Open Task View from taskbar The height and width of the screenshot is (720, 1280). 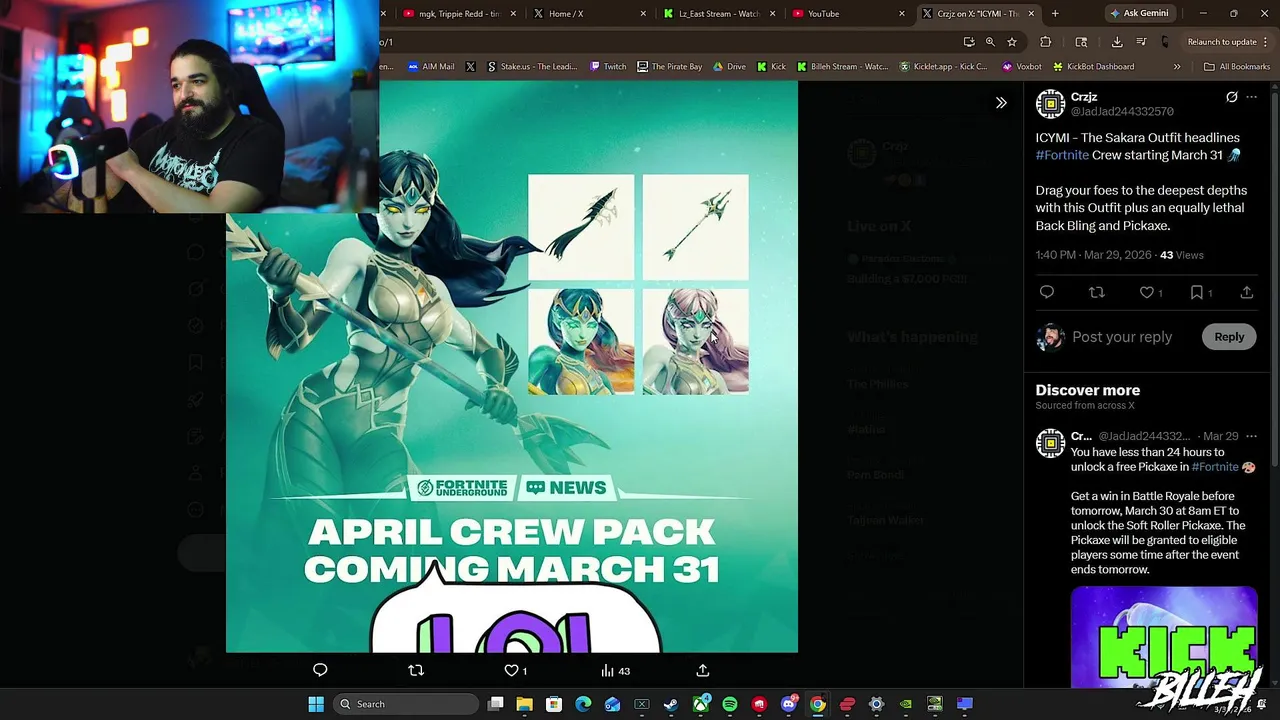point(496,704)
